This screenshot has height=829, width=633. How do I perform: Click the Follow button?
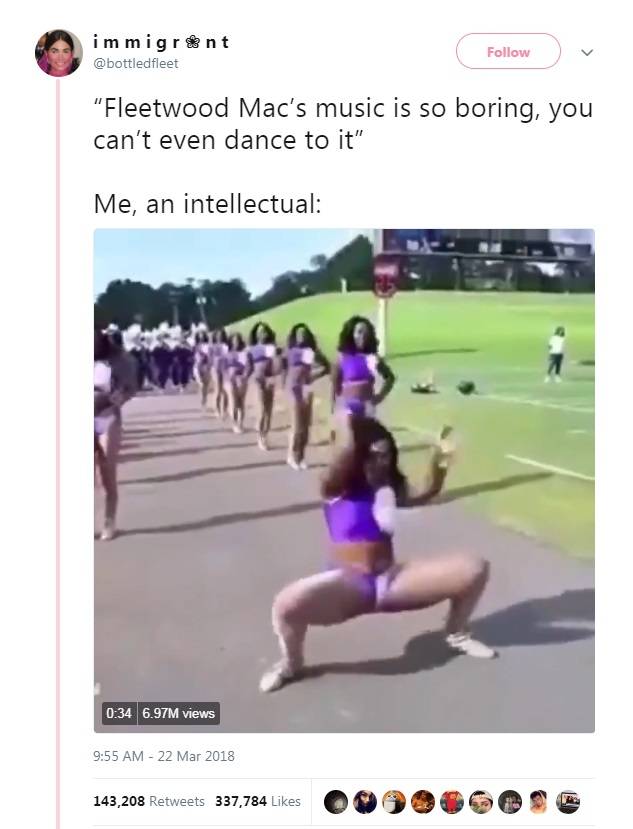pyautogui.click(x=508, y=51)
